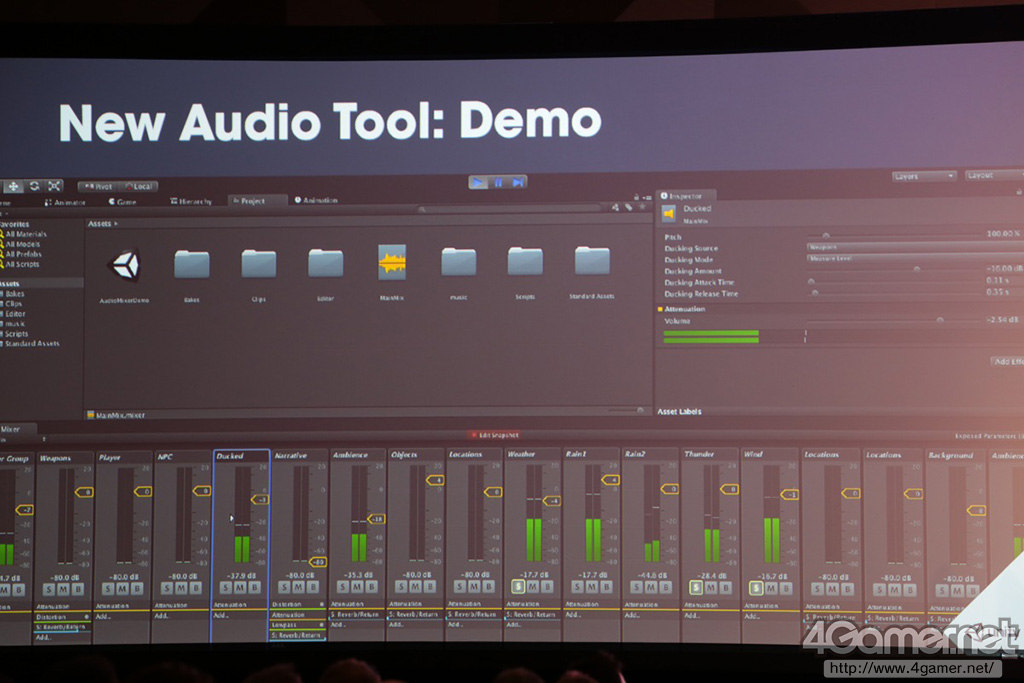Click the Ducked speaker icon in Inspector
Image resolution: width=1024 pixels, height=683 pixels.
669,213
